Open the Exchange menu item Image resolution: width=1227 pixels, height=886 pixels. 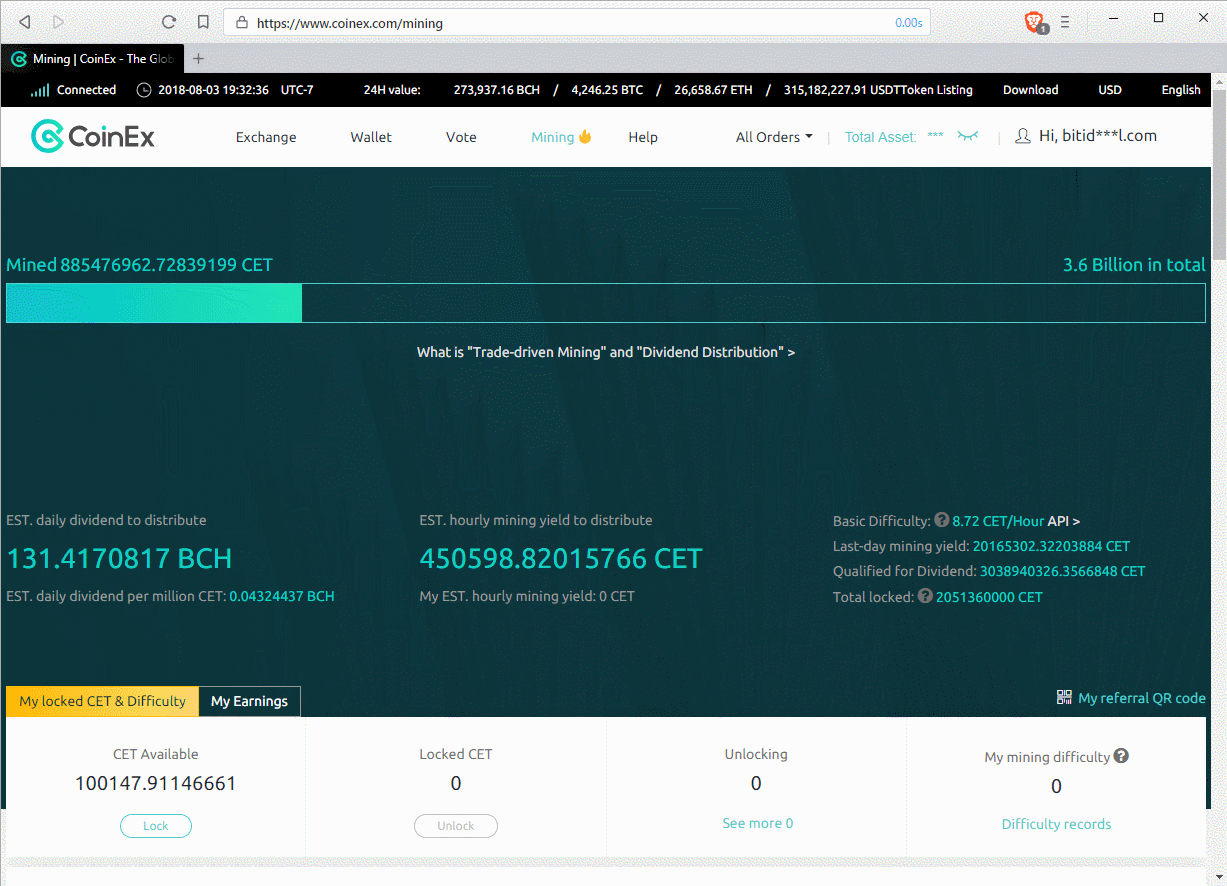coord(266,137)
